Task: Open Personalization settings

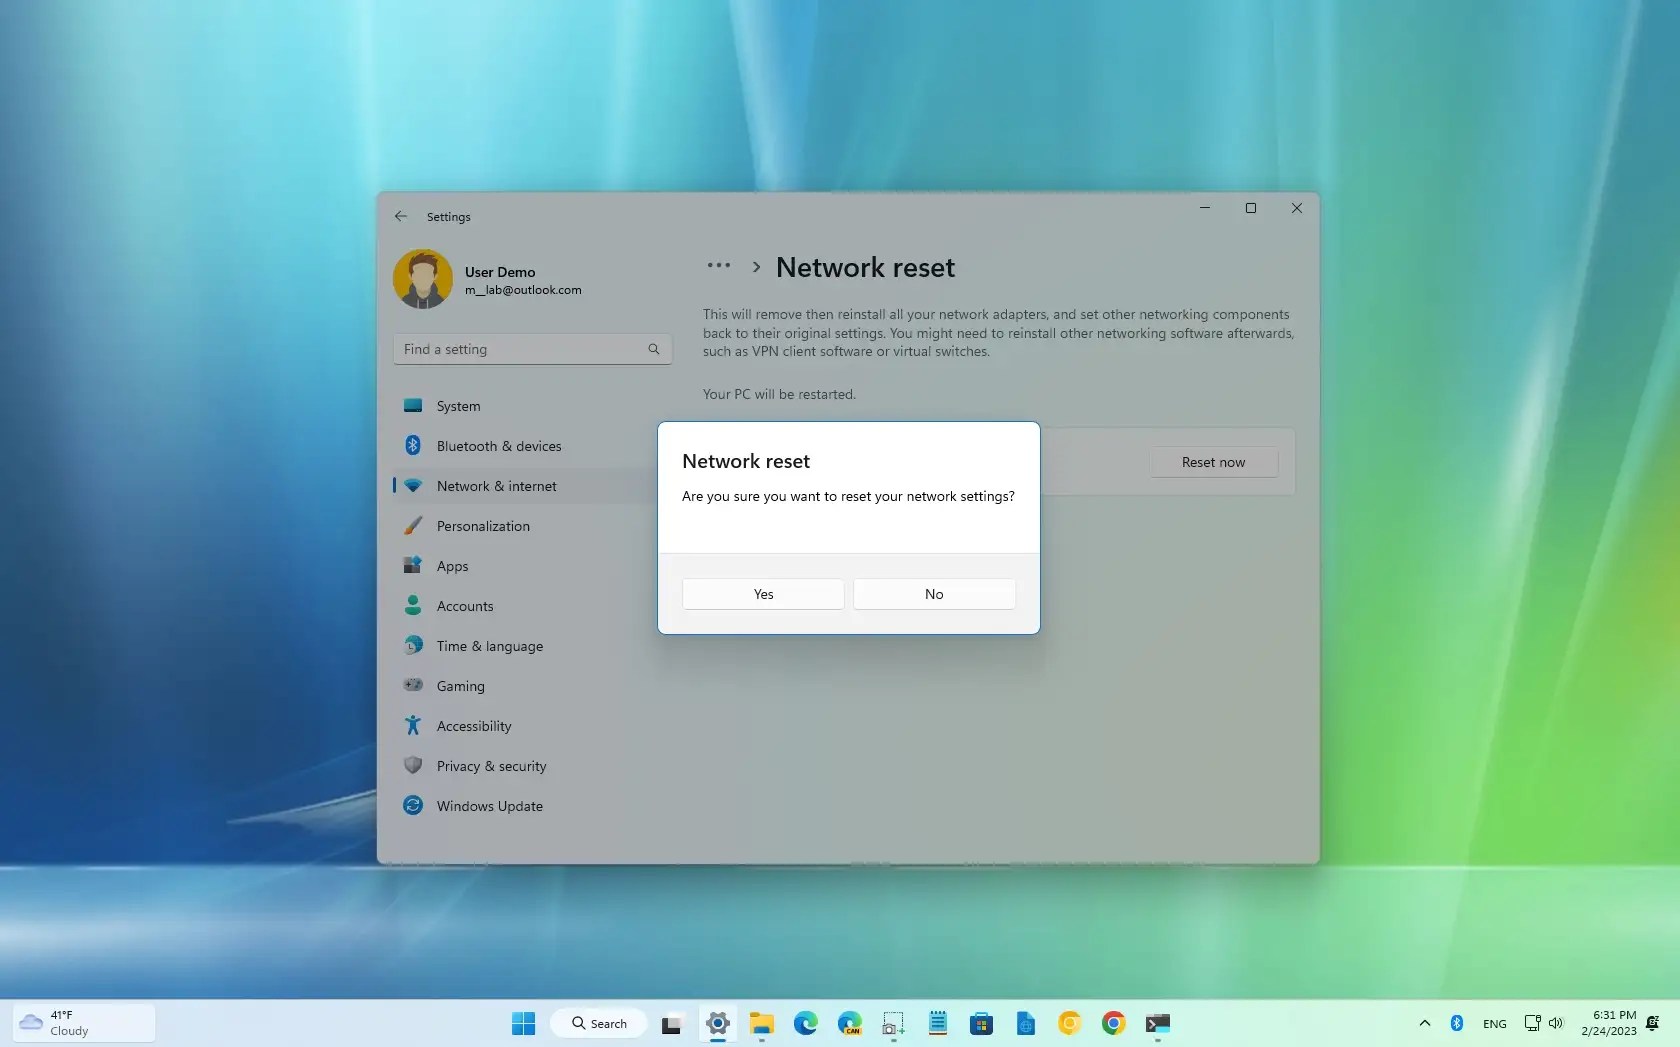Action: click(483, 525)
